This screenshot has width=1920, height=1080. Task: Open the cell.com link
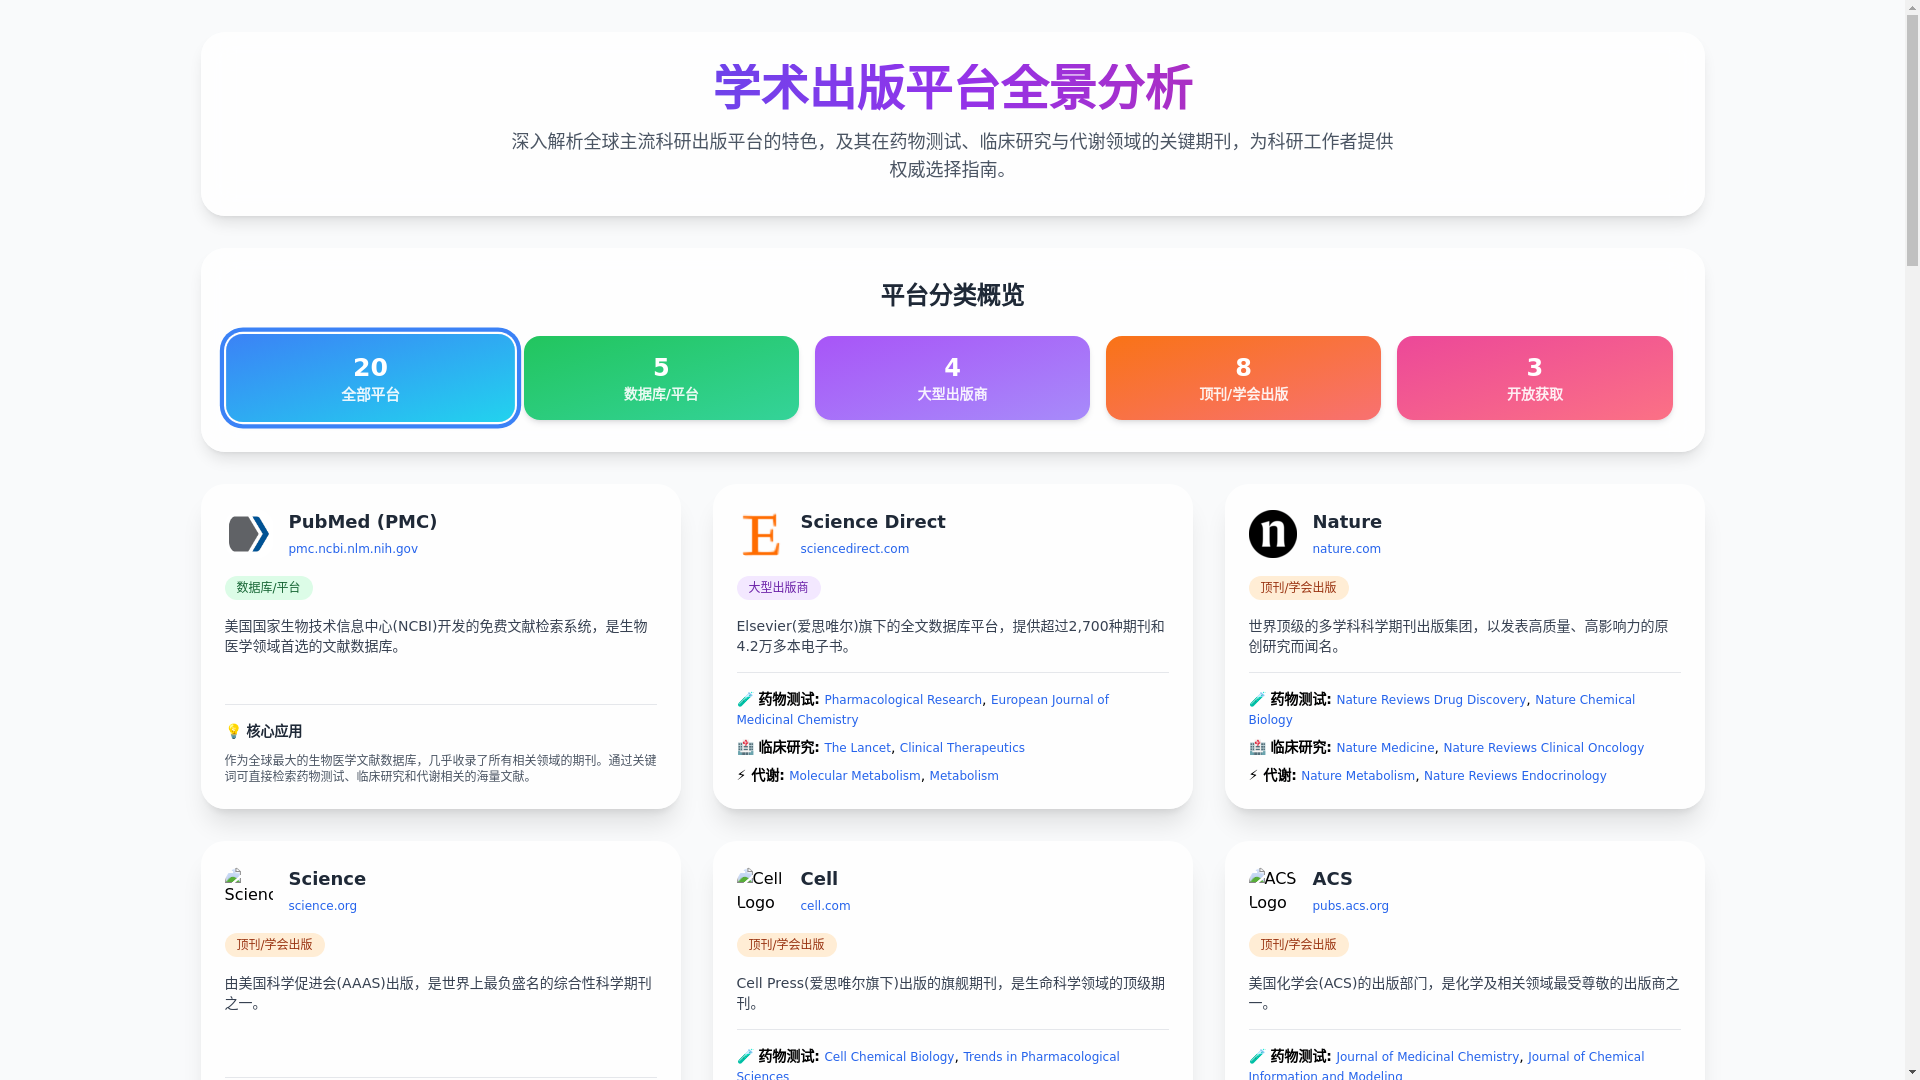click(826, 906)
